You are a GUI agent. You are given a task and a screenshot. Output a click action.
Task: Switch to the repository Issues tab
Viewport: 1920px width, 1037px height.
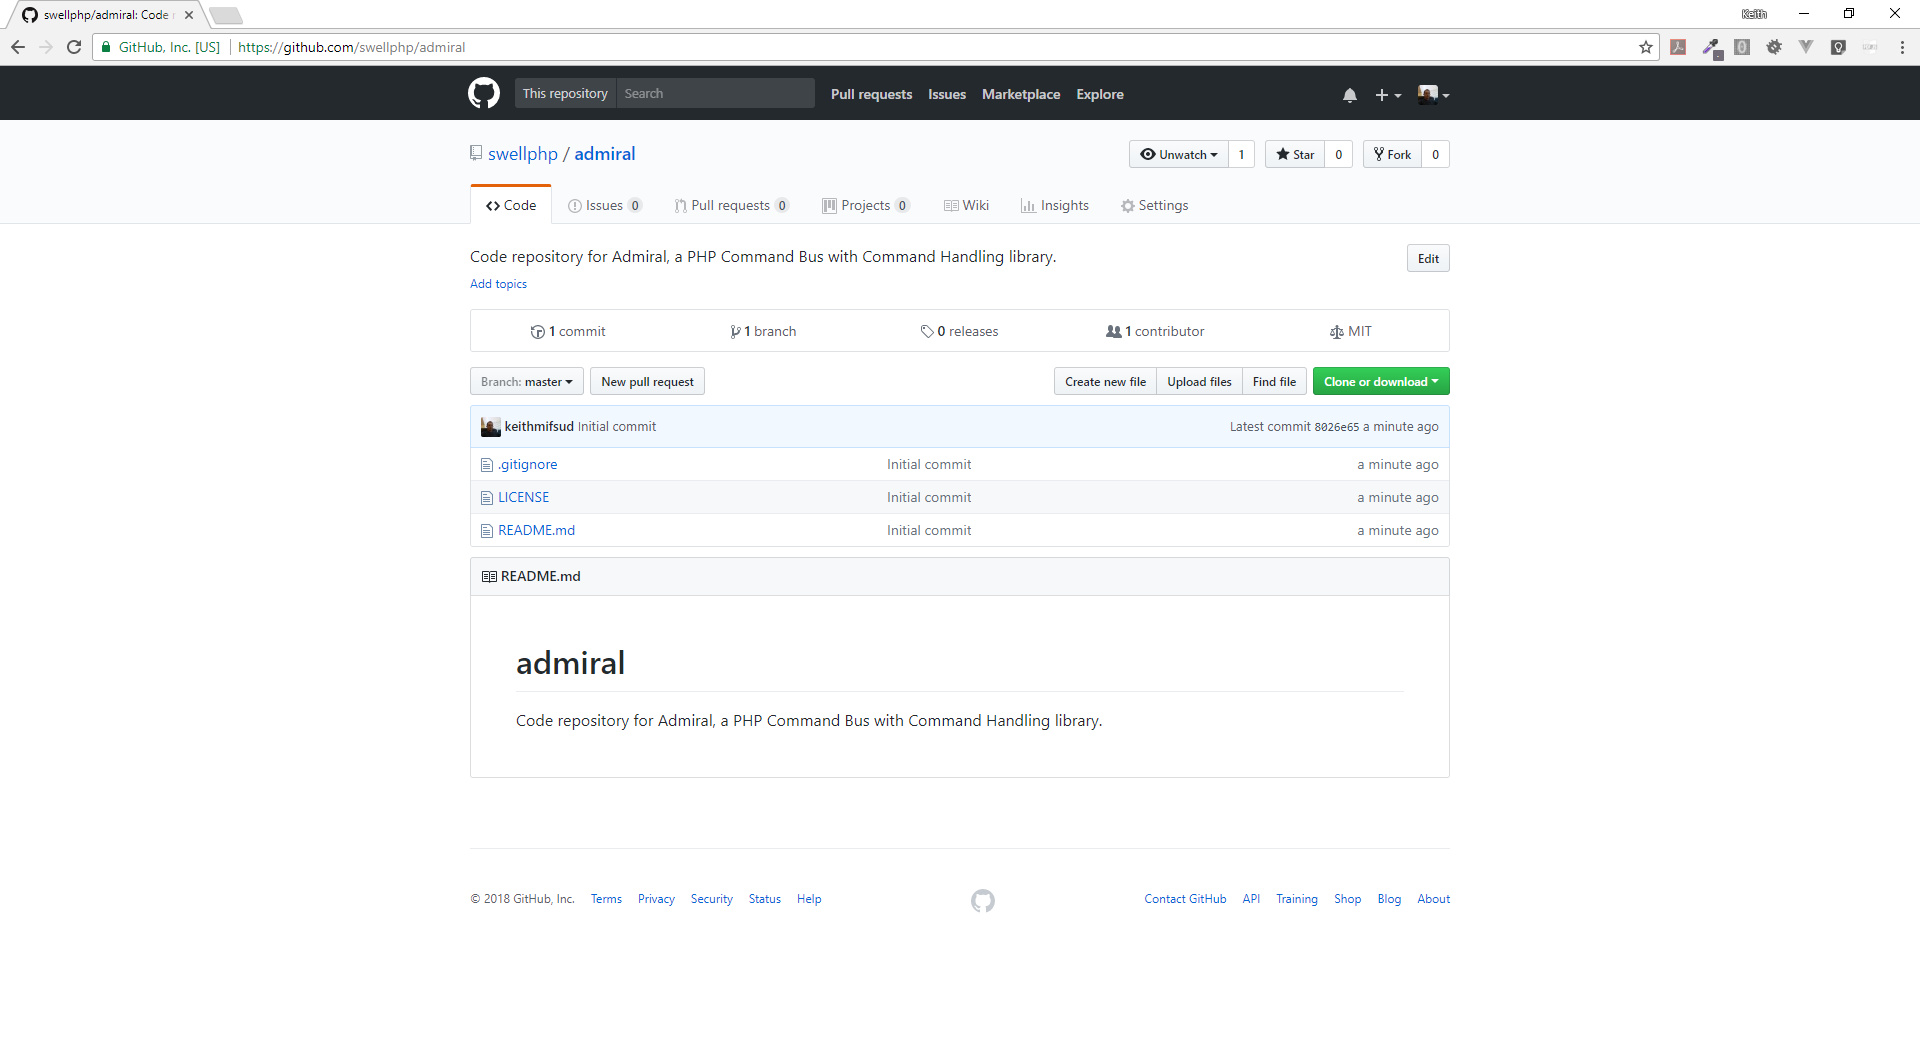click(604, 205)
